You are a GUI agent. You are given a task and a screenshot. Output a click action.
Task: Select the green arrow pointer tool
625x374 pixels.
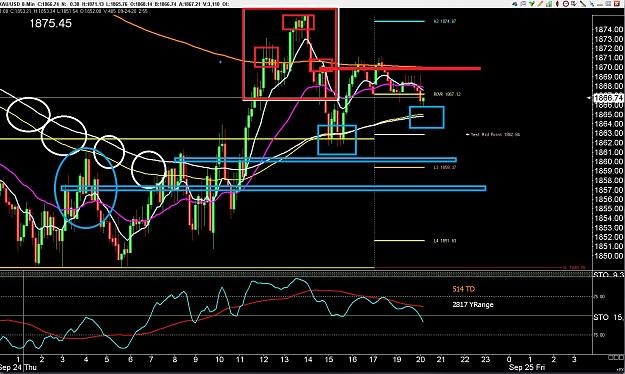click(532, 4)
